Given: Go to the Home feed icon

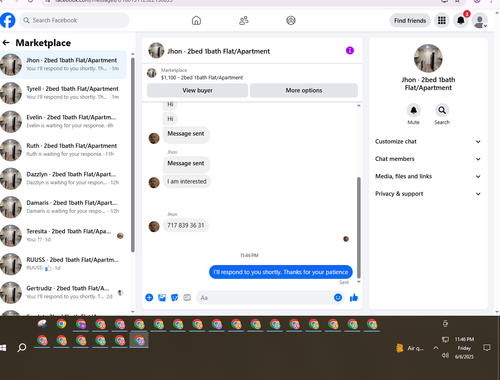Looking at the screenshot, I should pyautogui.click(x=196, y=21).
